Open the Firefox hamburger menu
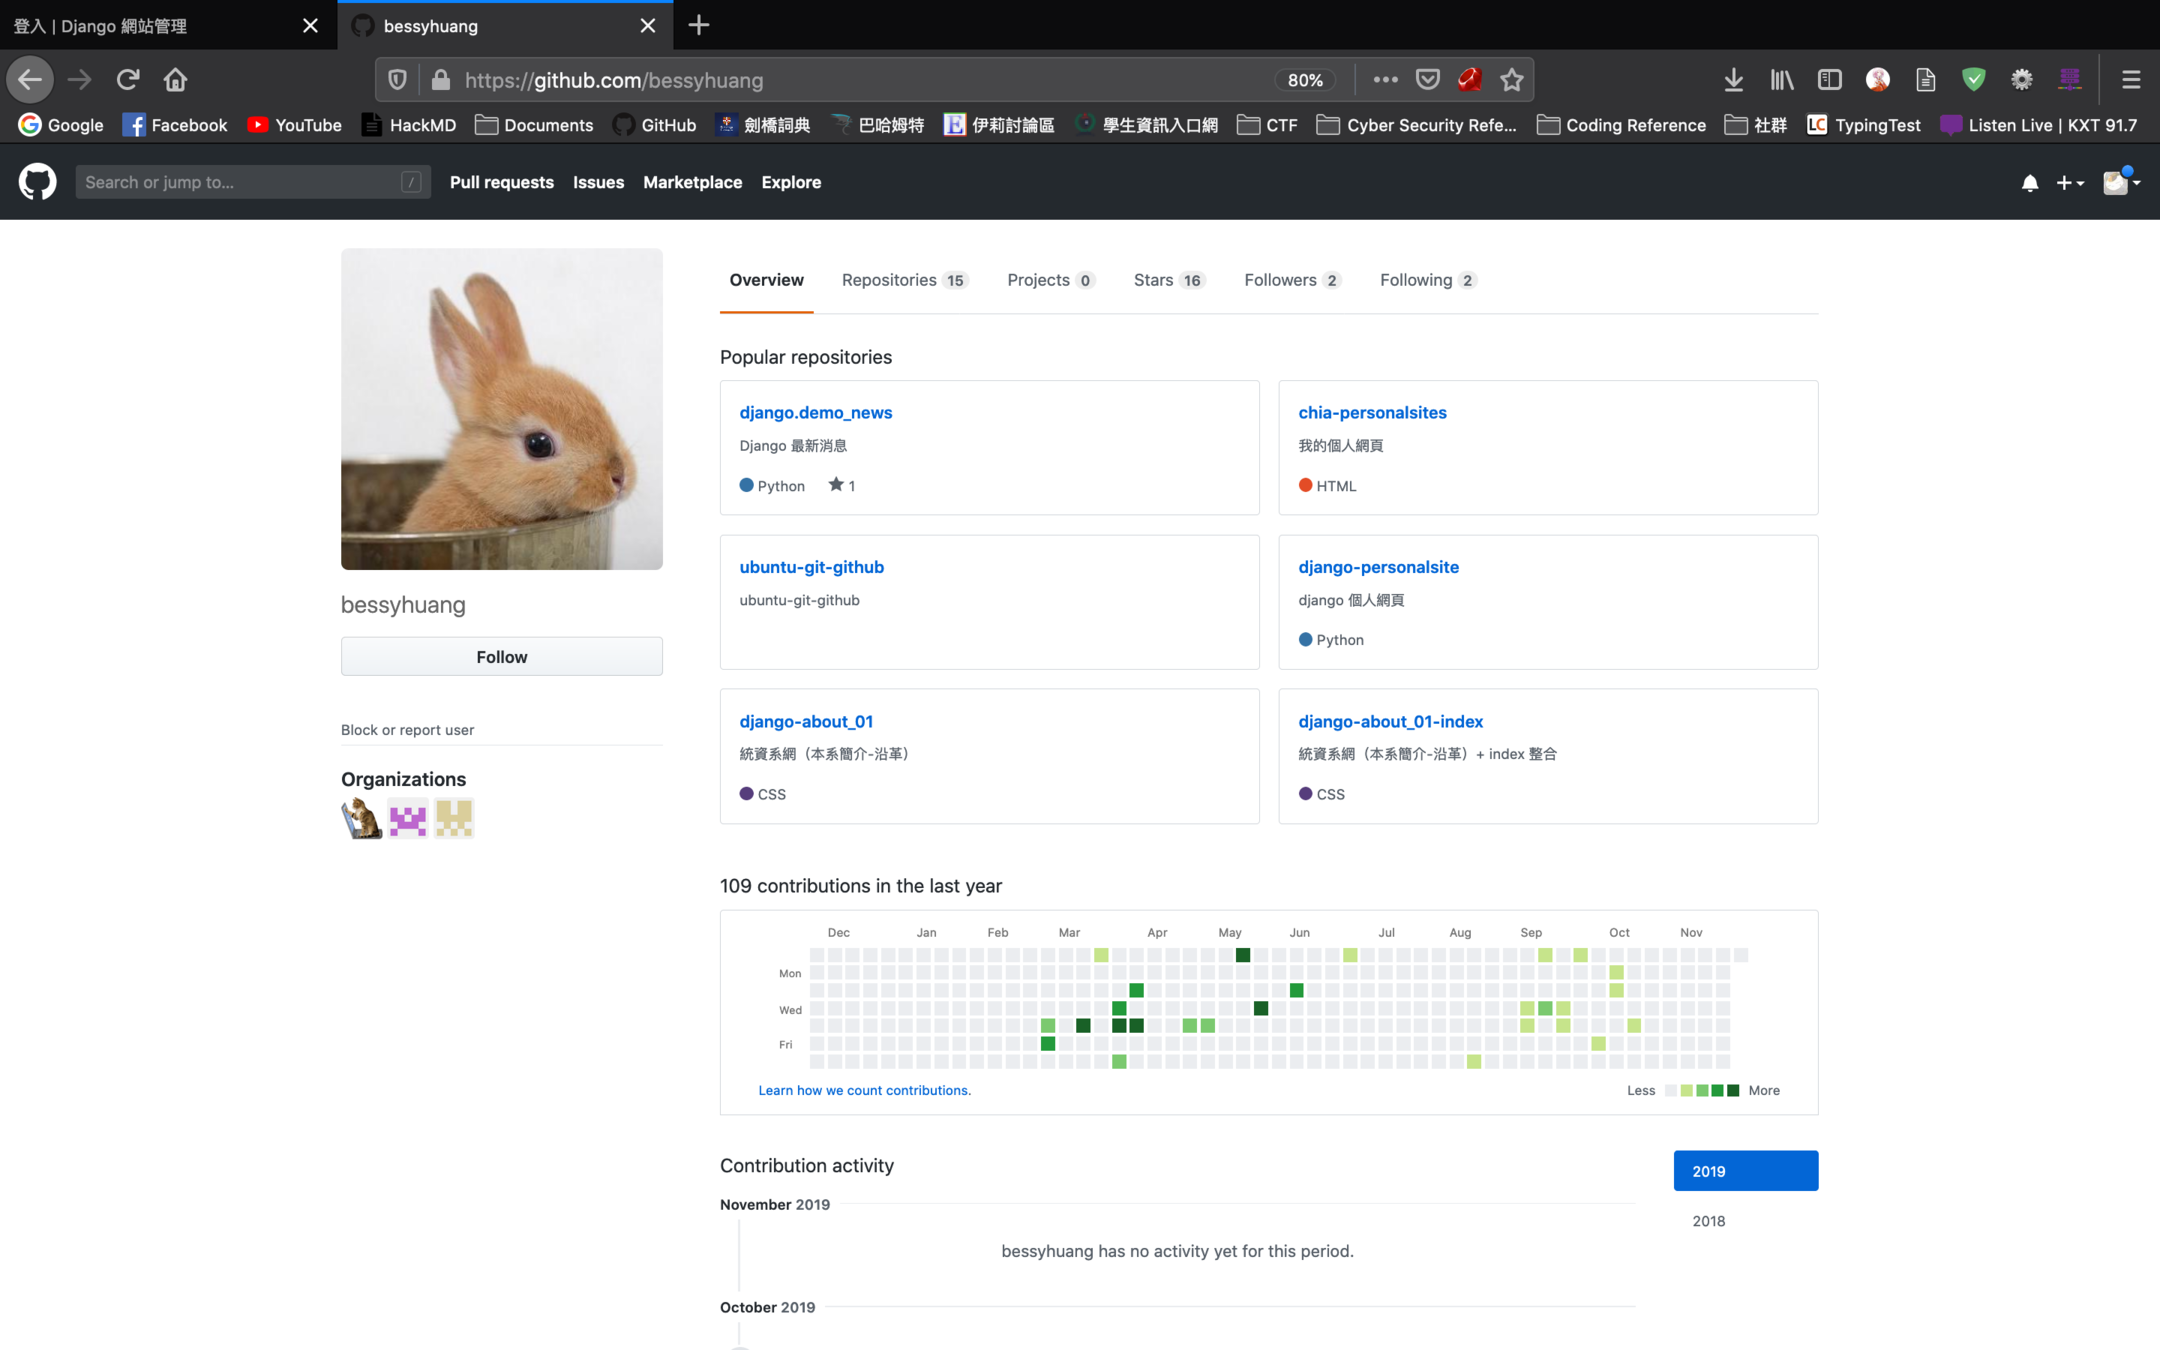2160x1350 pixels. click(2131, 80)
